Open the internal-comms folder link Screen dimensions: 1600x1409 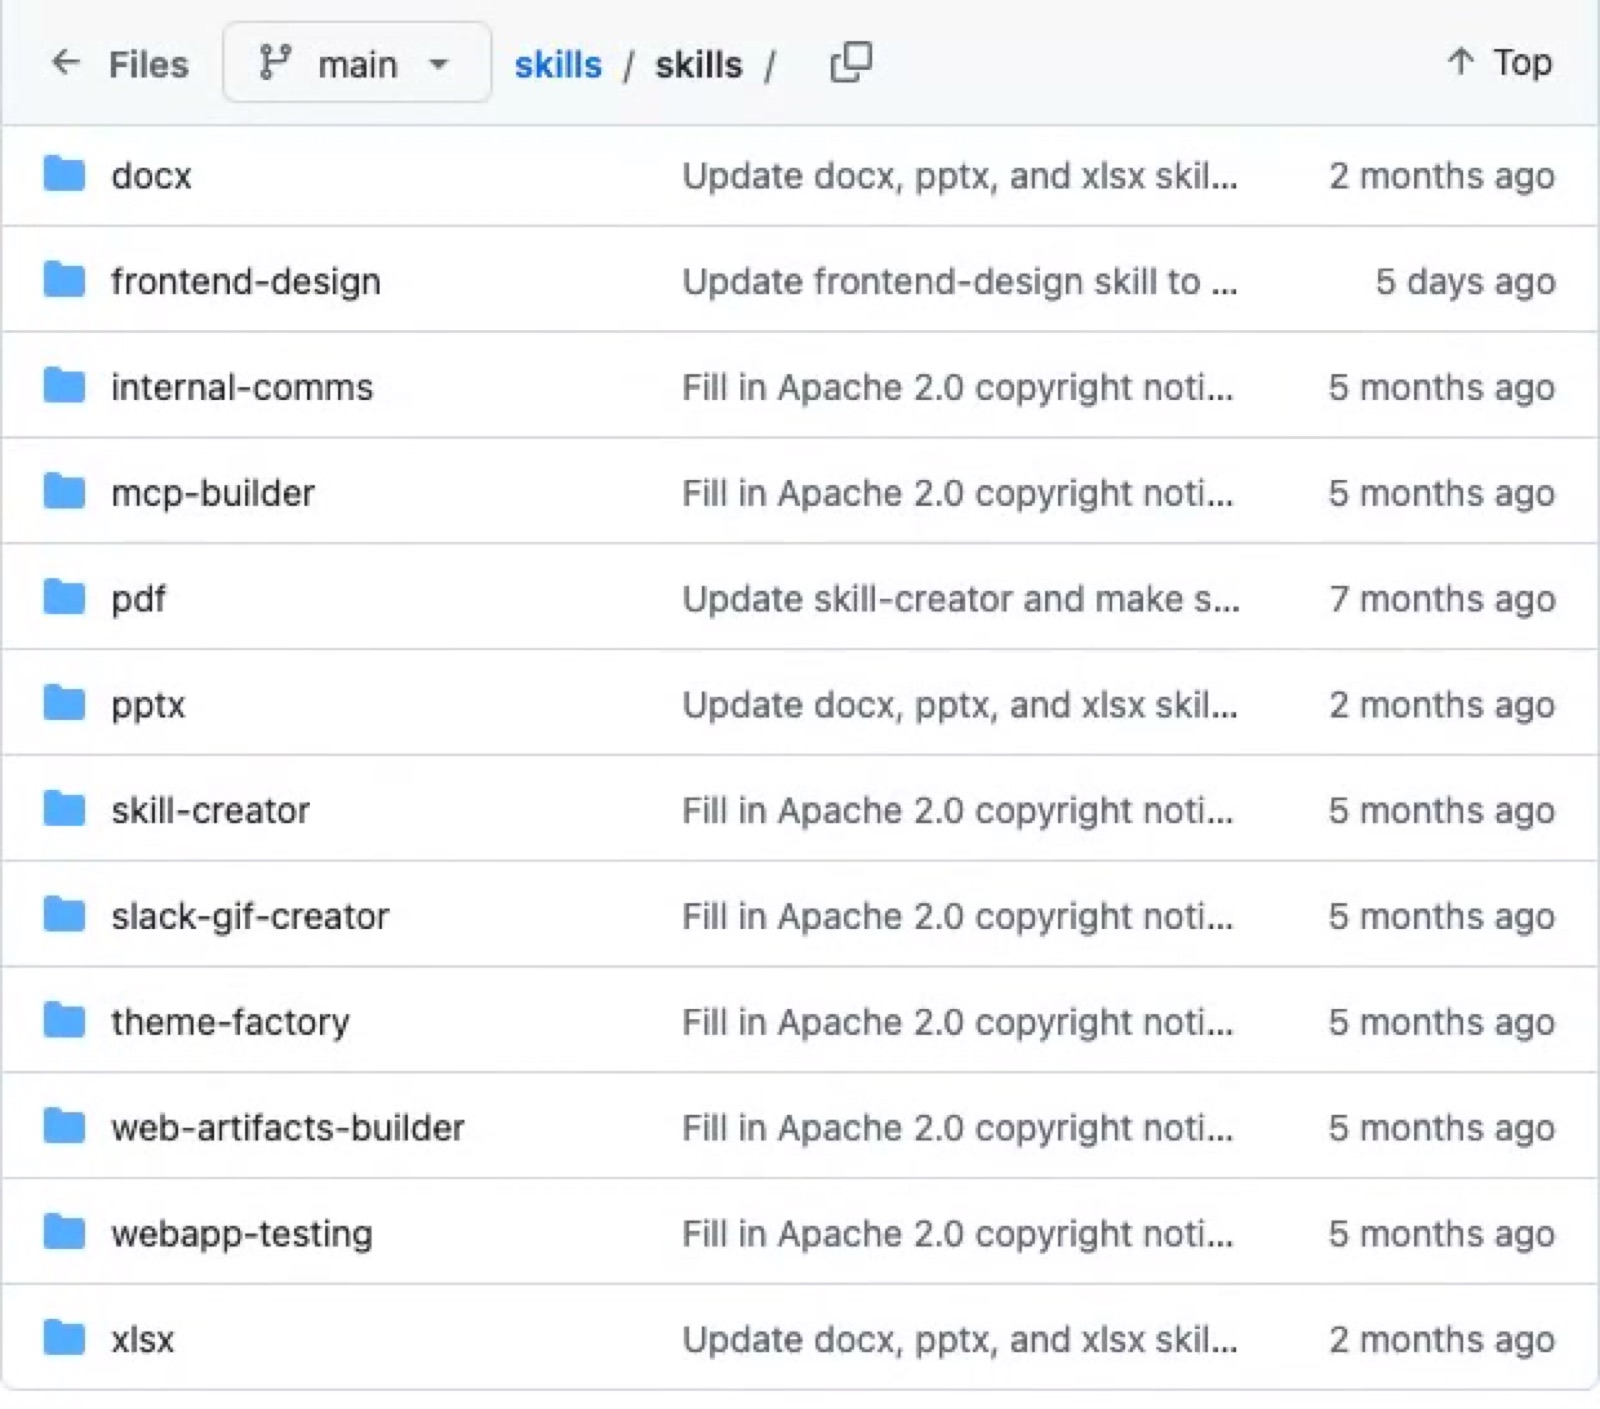242,387
